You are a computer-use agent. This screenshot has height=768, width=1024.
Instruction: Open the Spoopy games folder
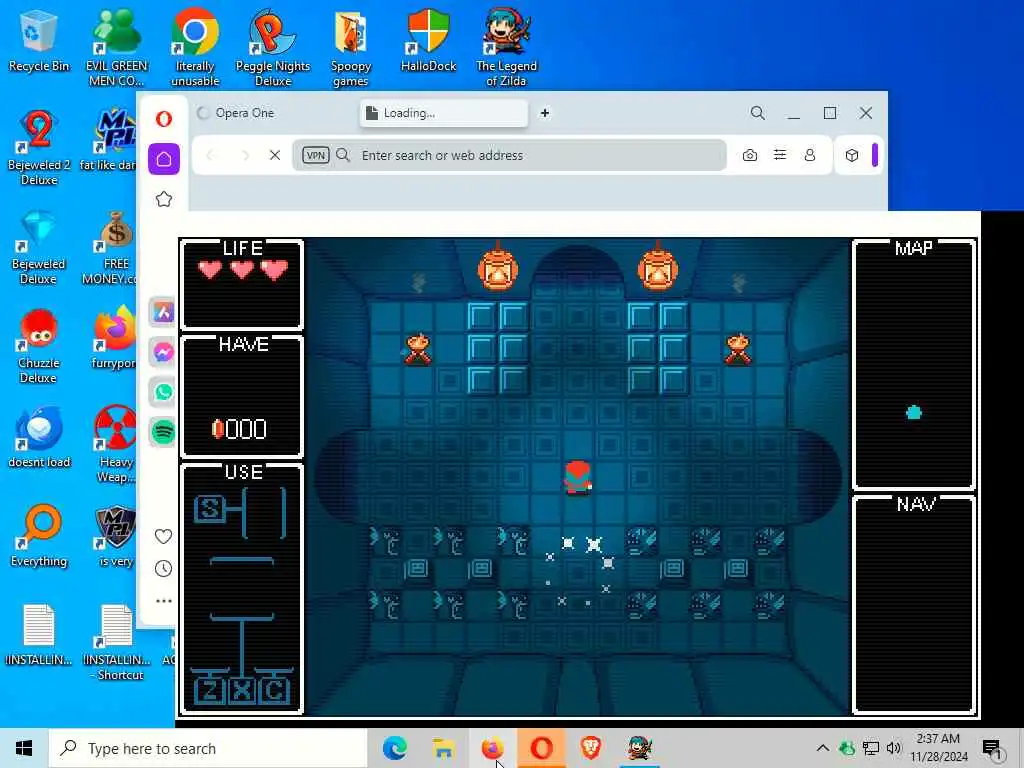(351, 47)
